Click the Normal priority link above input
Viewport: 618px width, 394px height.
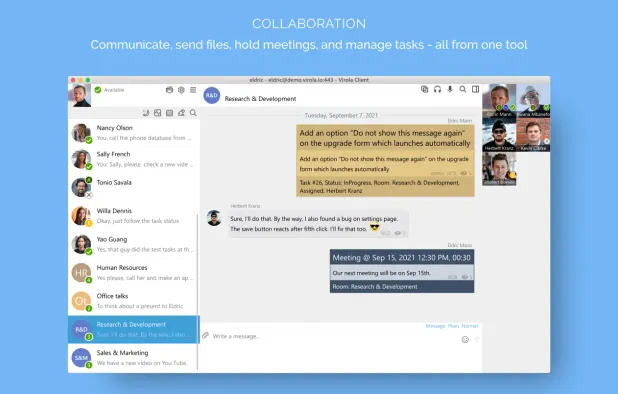[x=469, y=326]
